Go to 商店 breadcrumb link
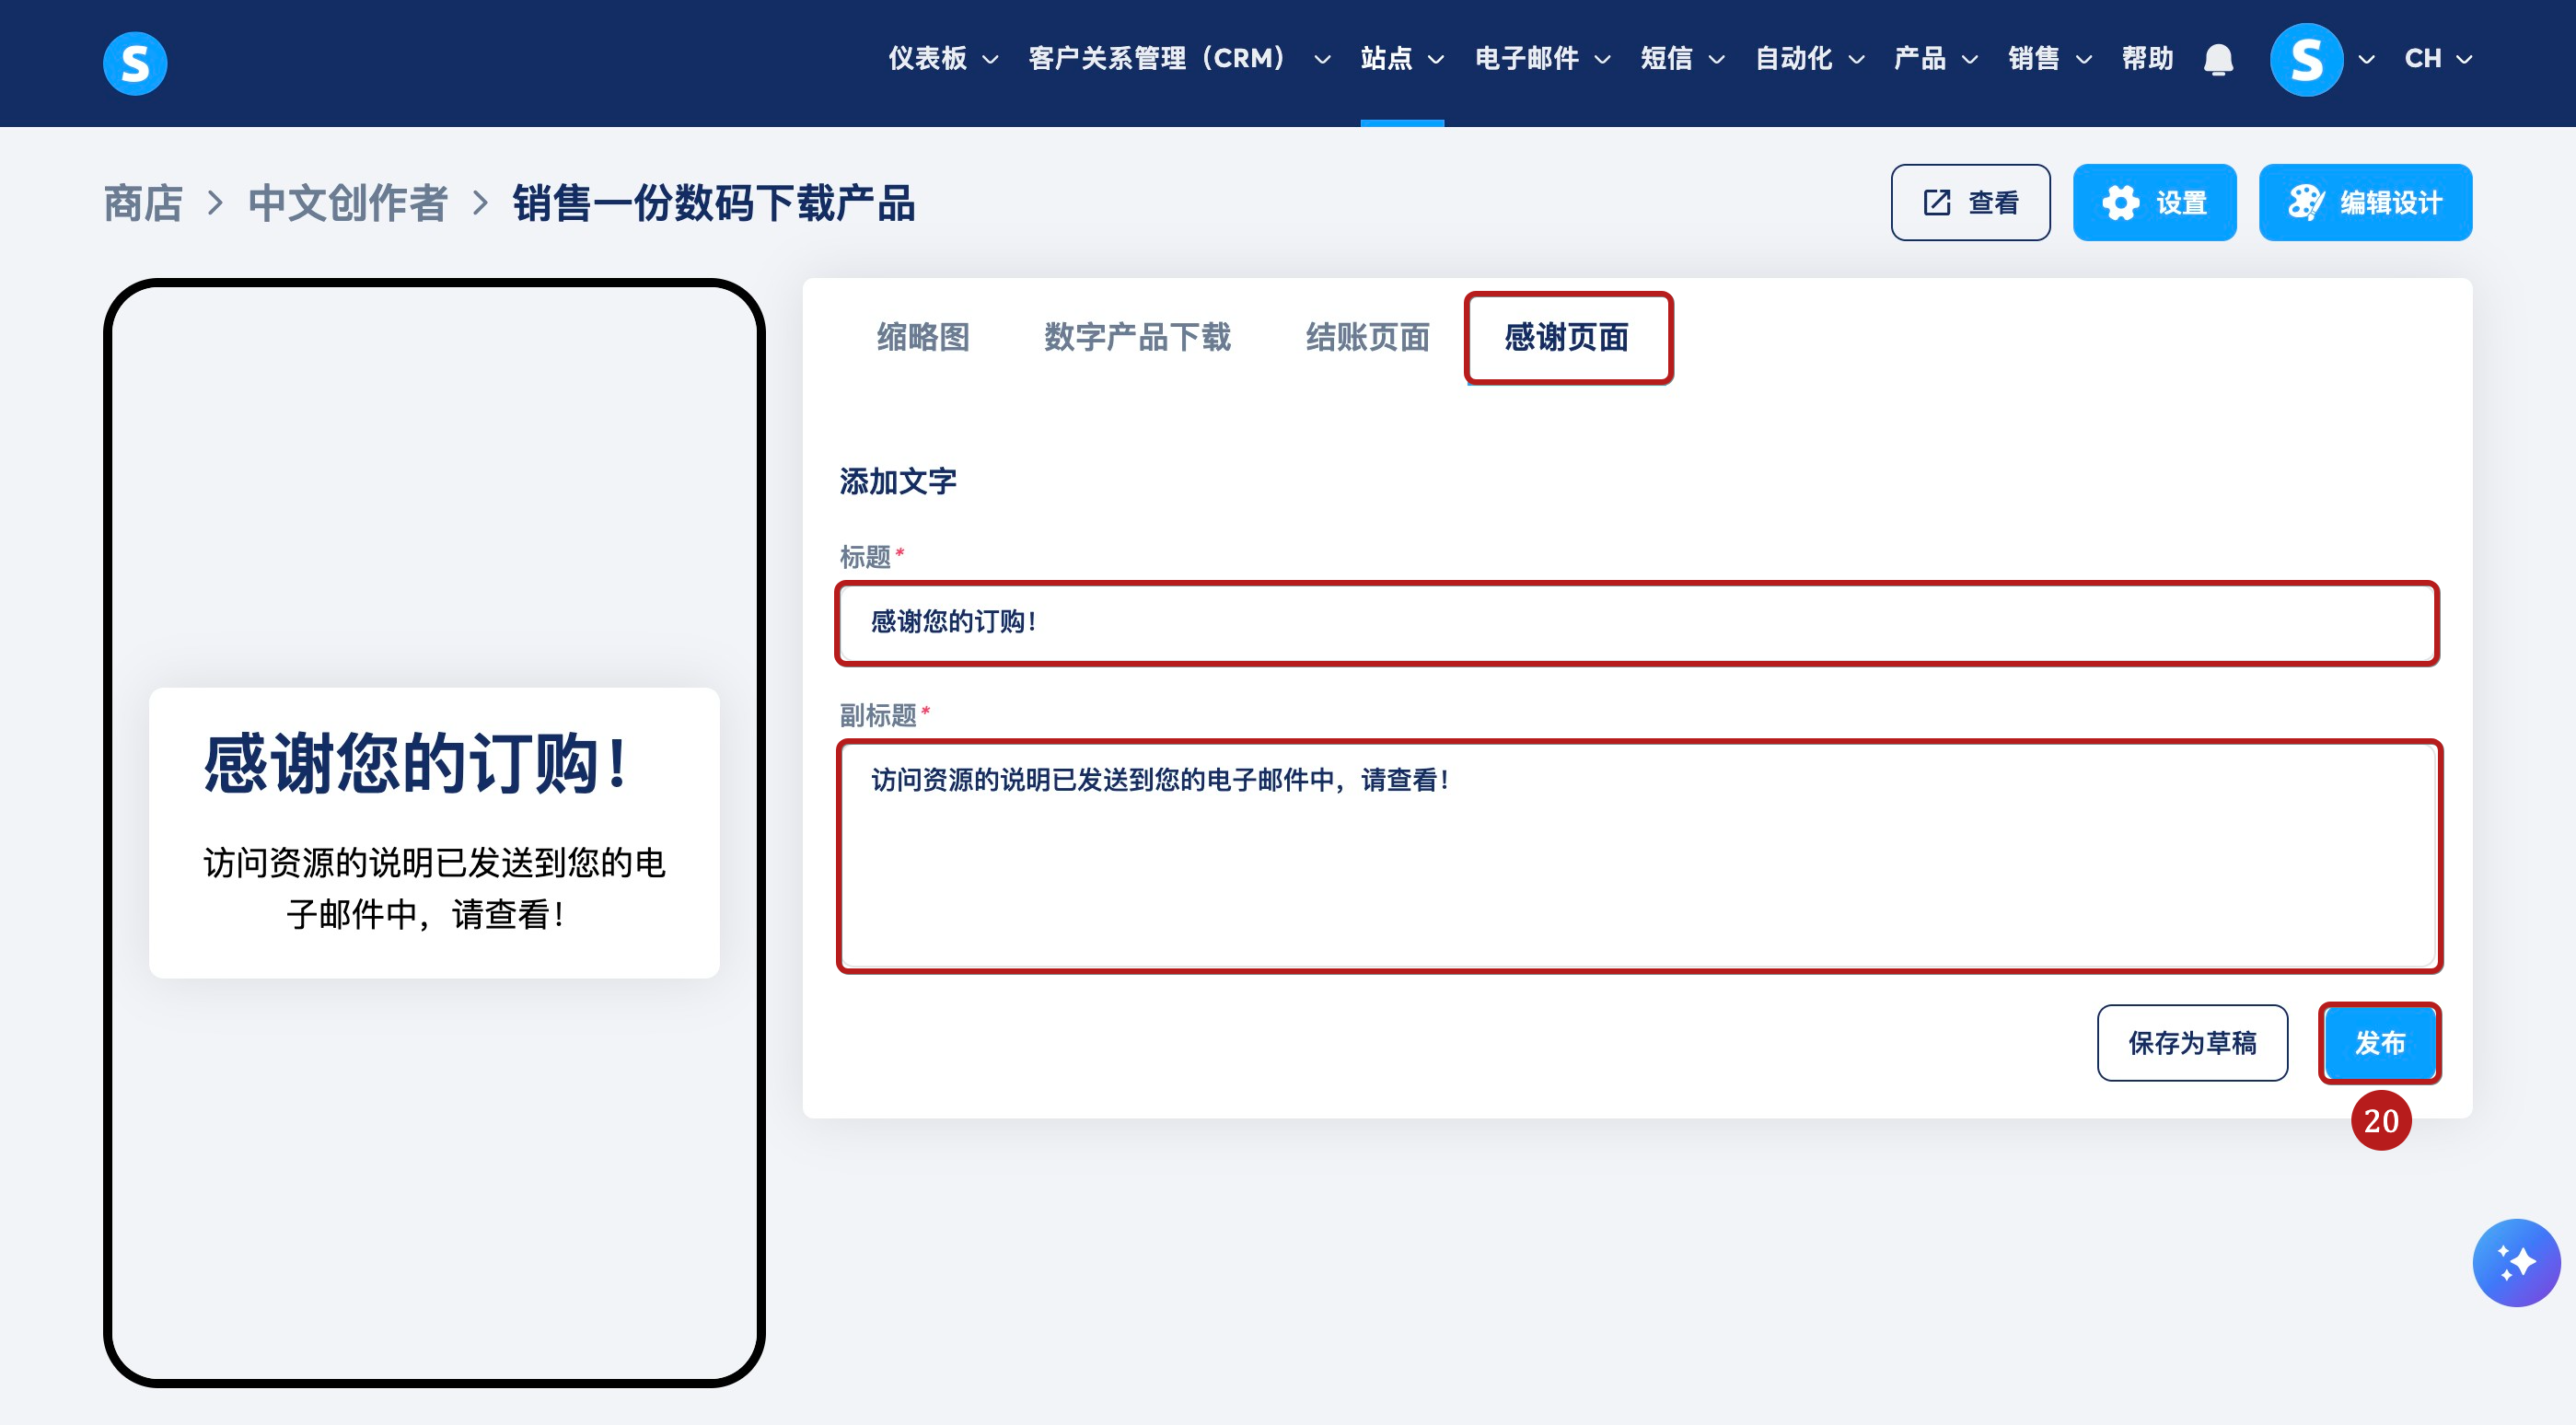Image resolution: width=2576 pixels, height=1425 pixels. click(x=143, y=203)
